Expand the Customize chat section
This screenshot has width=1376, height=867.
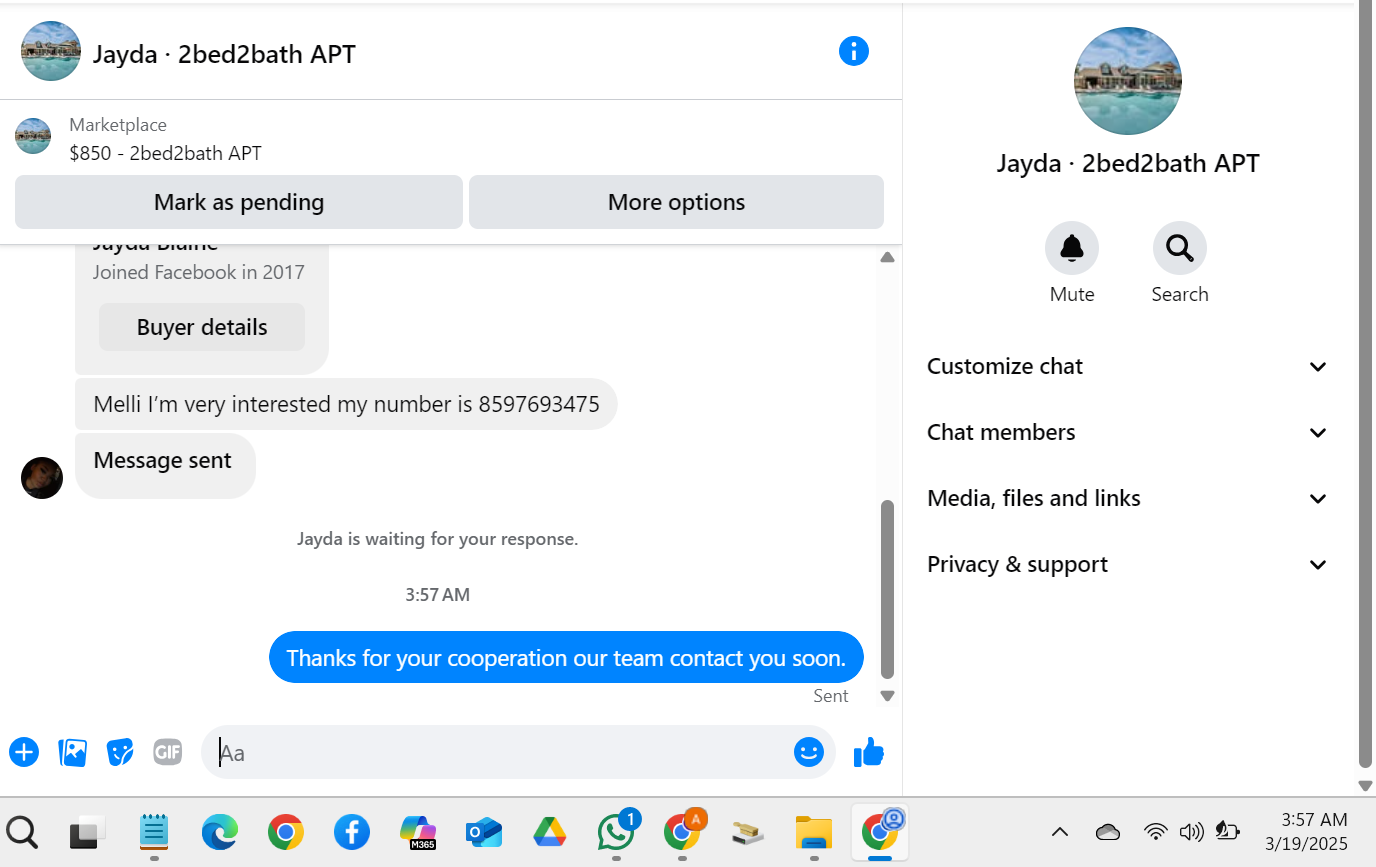coord(1128,367)
